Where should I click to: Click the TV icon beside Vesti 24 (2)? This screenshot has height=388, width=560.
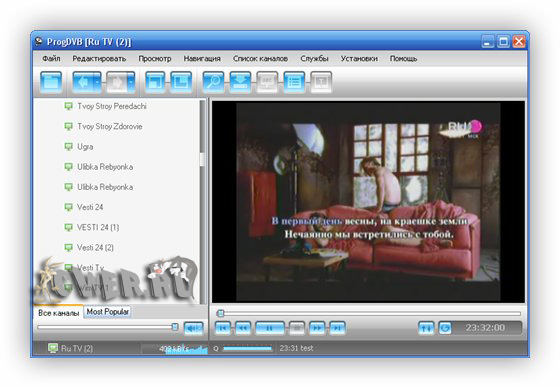[68, 247]
